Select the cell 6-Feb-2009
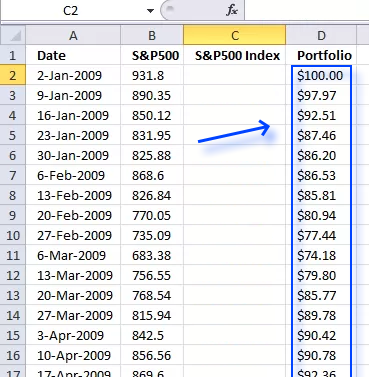Screen dimensions: 369x377 73,175
